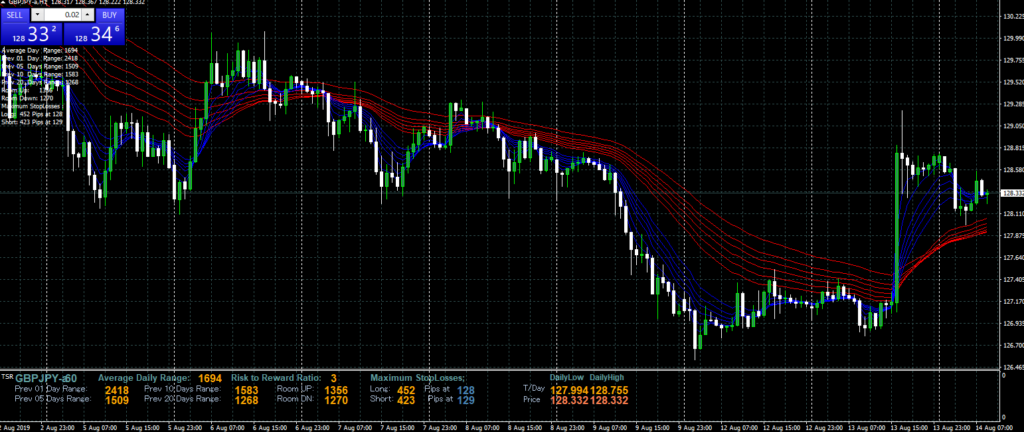
Task: Click the Long stop loss value 452
Action: (x=407, y=389)
